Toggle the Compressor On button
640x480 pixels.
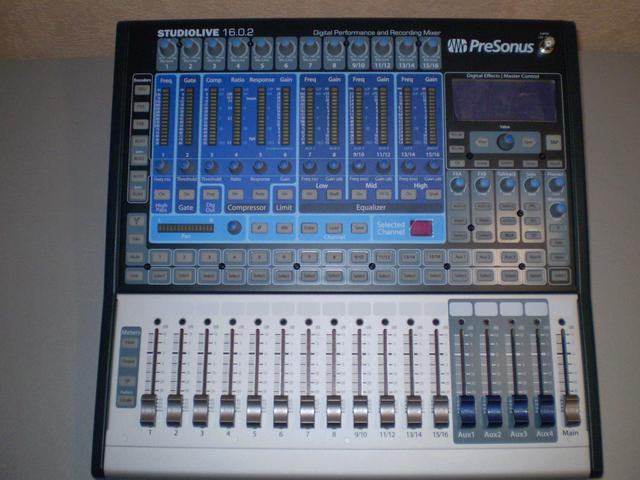tap(236, 193)
